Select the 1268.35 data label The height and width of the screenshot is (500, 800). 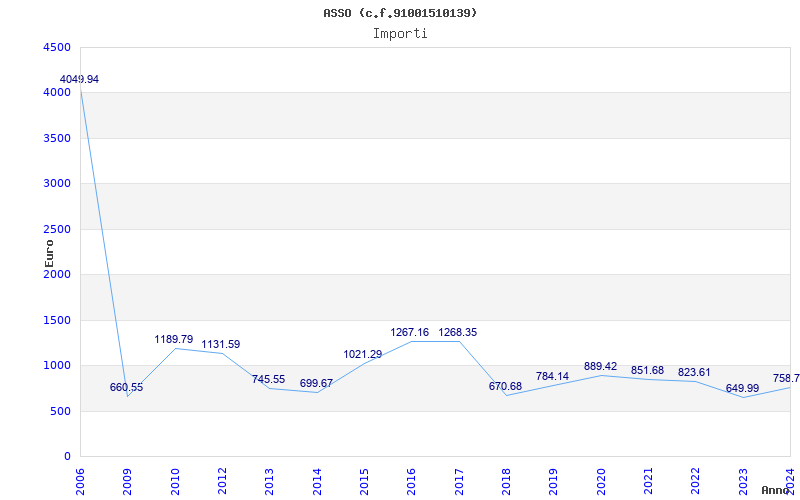coord(458,333)
